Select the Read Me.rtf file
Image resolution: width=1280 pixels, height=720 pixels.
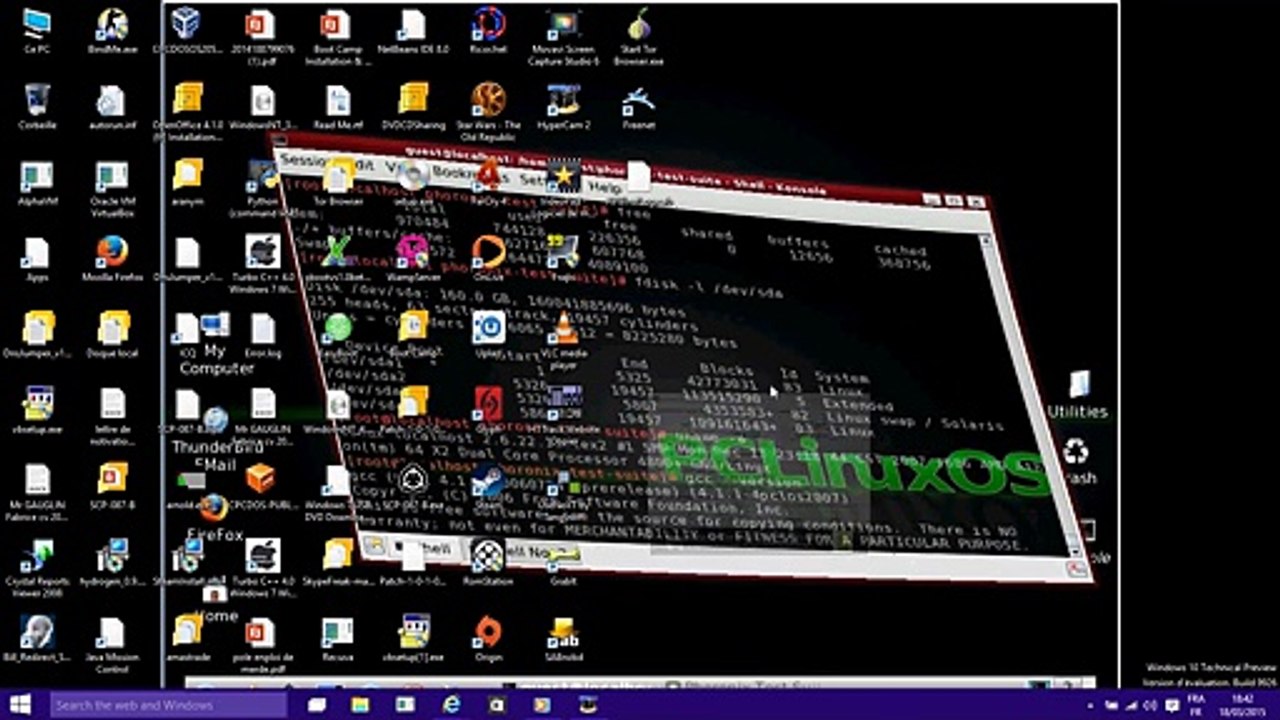(x=337, y=106)
